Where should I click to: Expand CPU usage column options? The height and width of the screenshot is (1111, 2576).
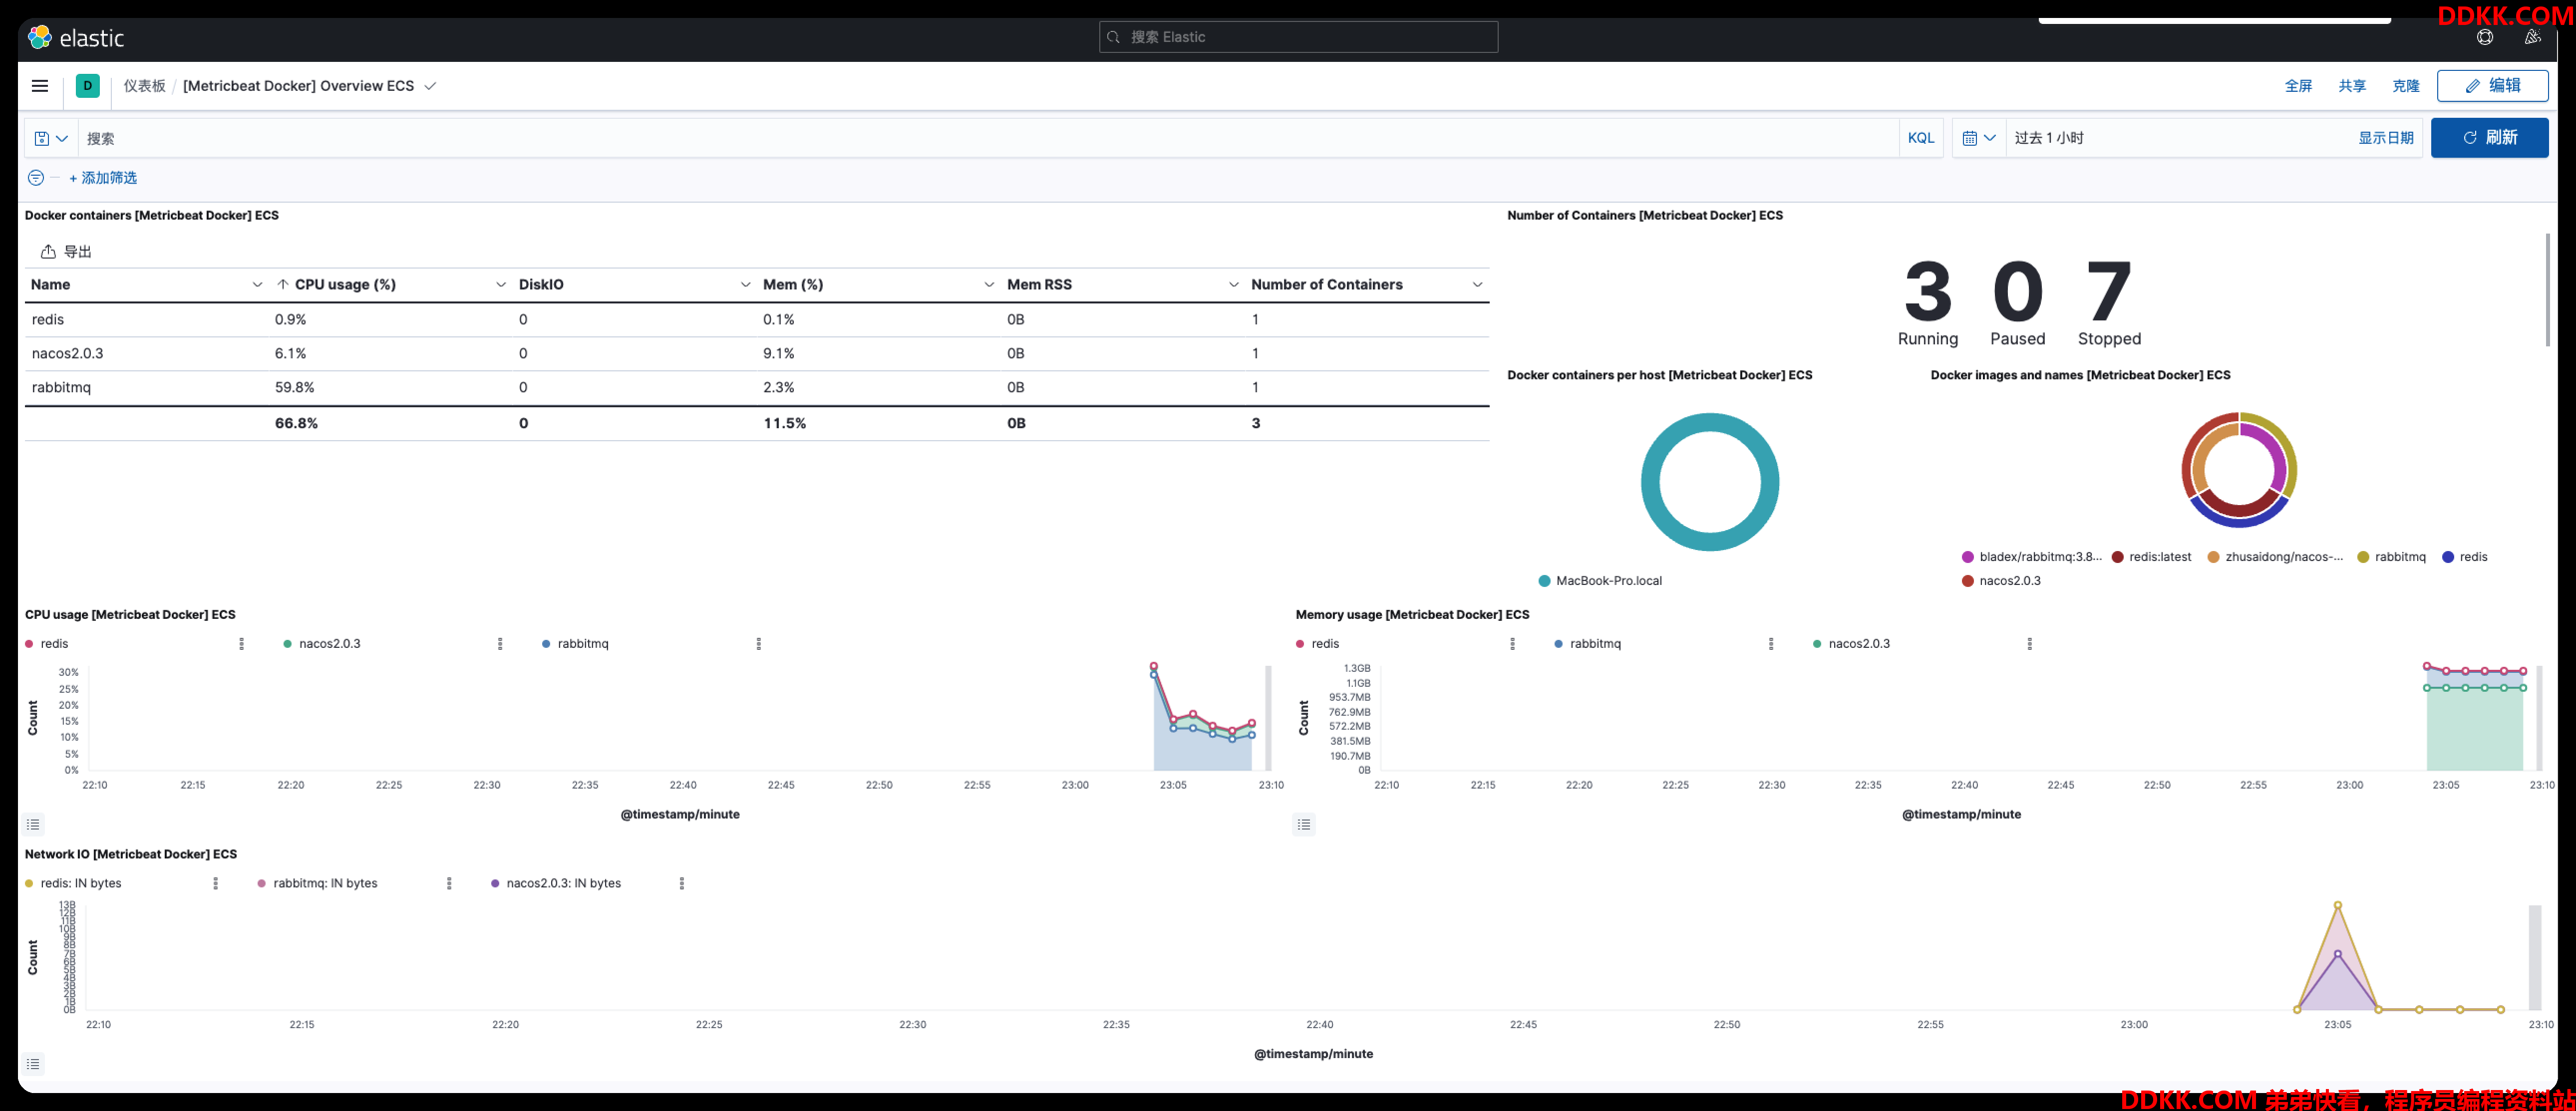[x=501, y=284]
